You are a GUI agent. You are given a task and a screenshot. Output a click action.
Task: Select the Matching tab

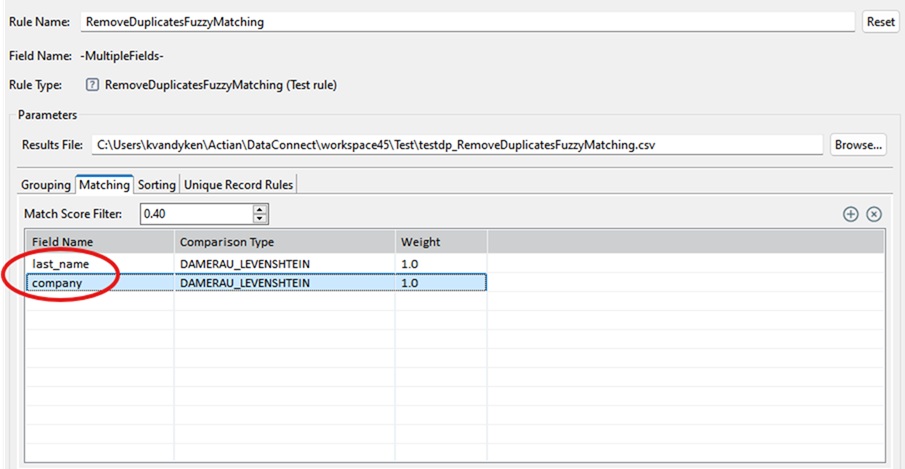tap(105, 185)
